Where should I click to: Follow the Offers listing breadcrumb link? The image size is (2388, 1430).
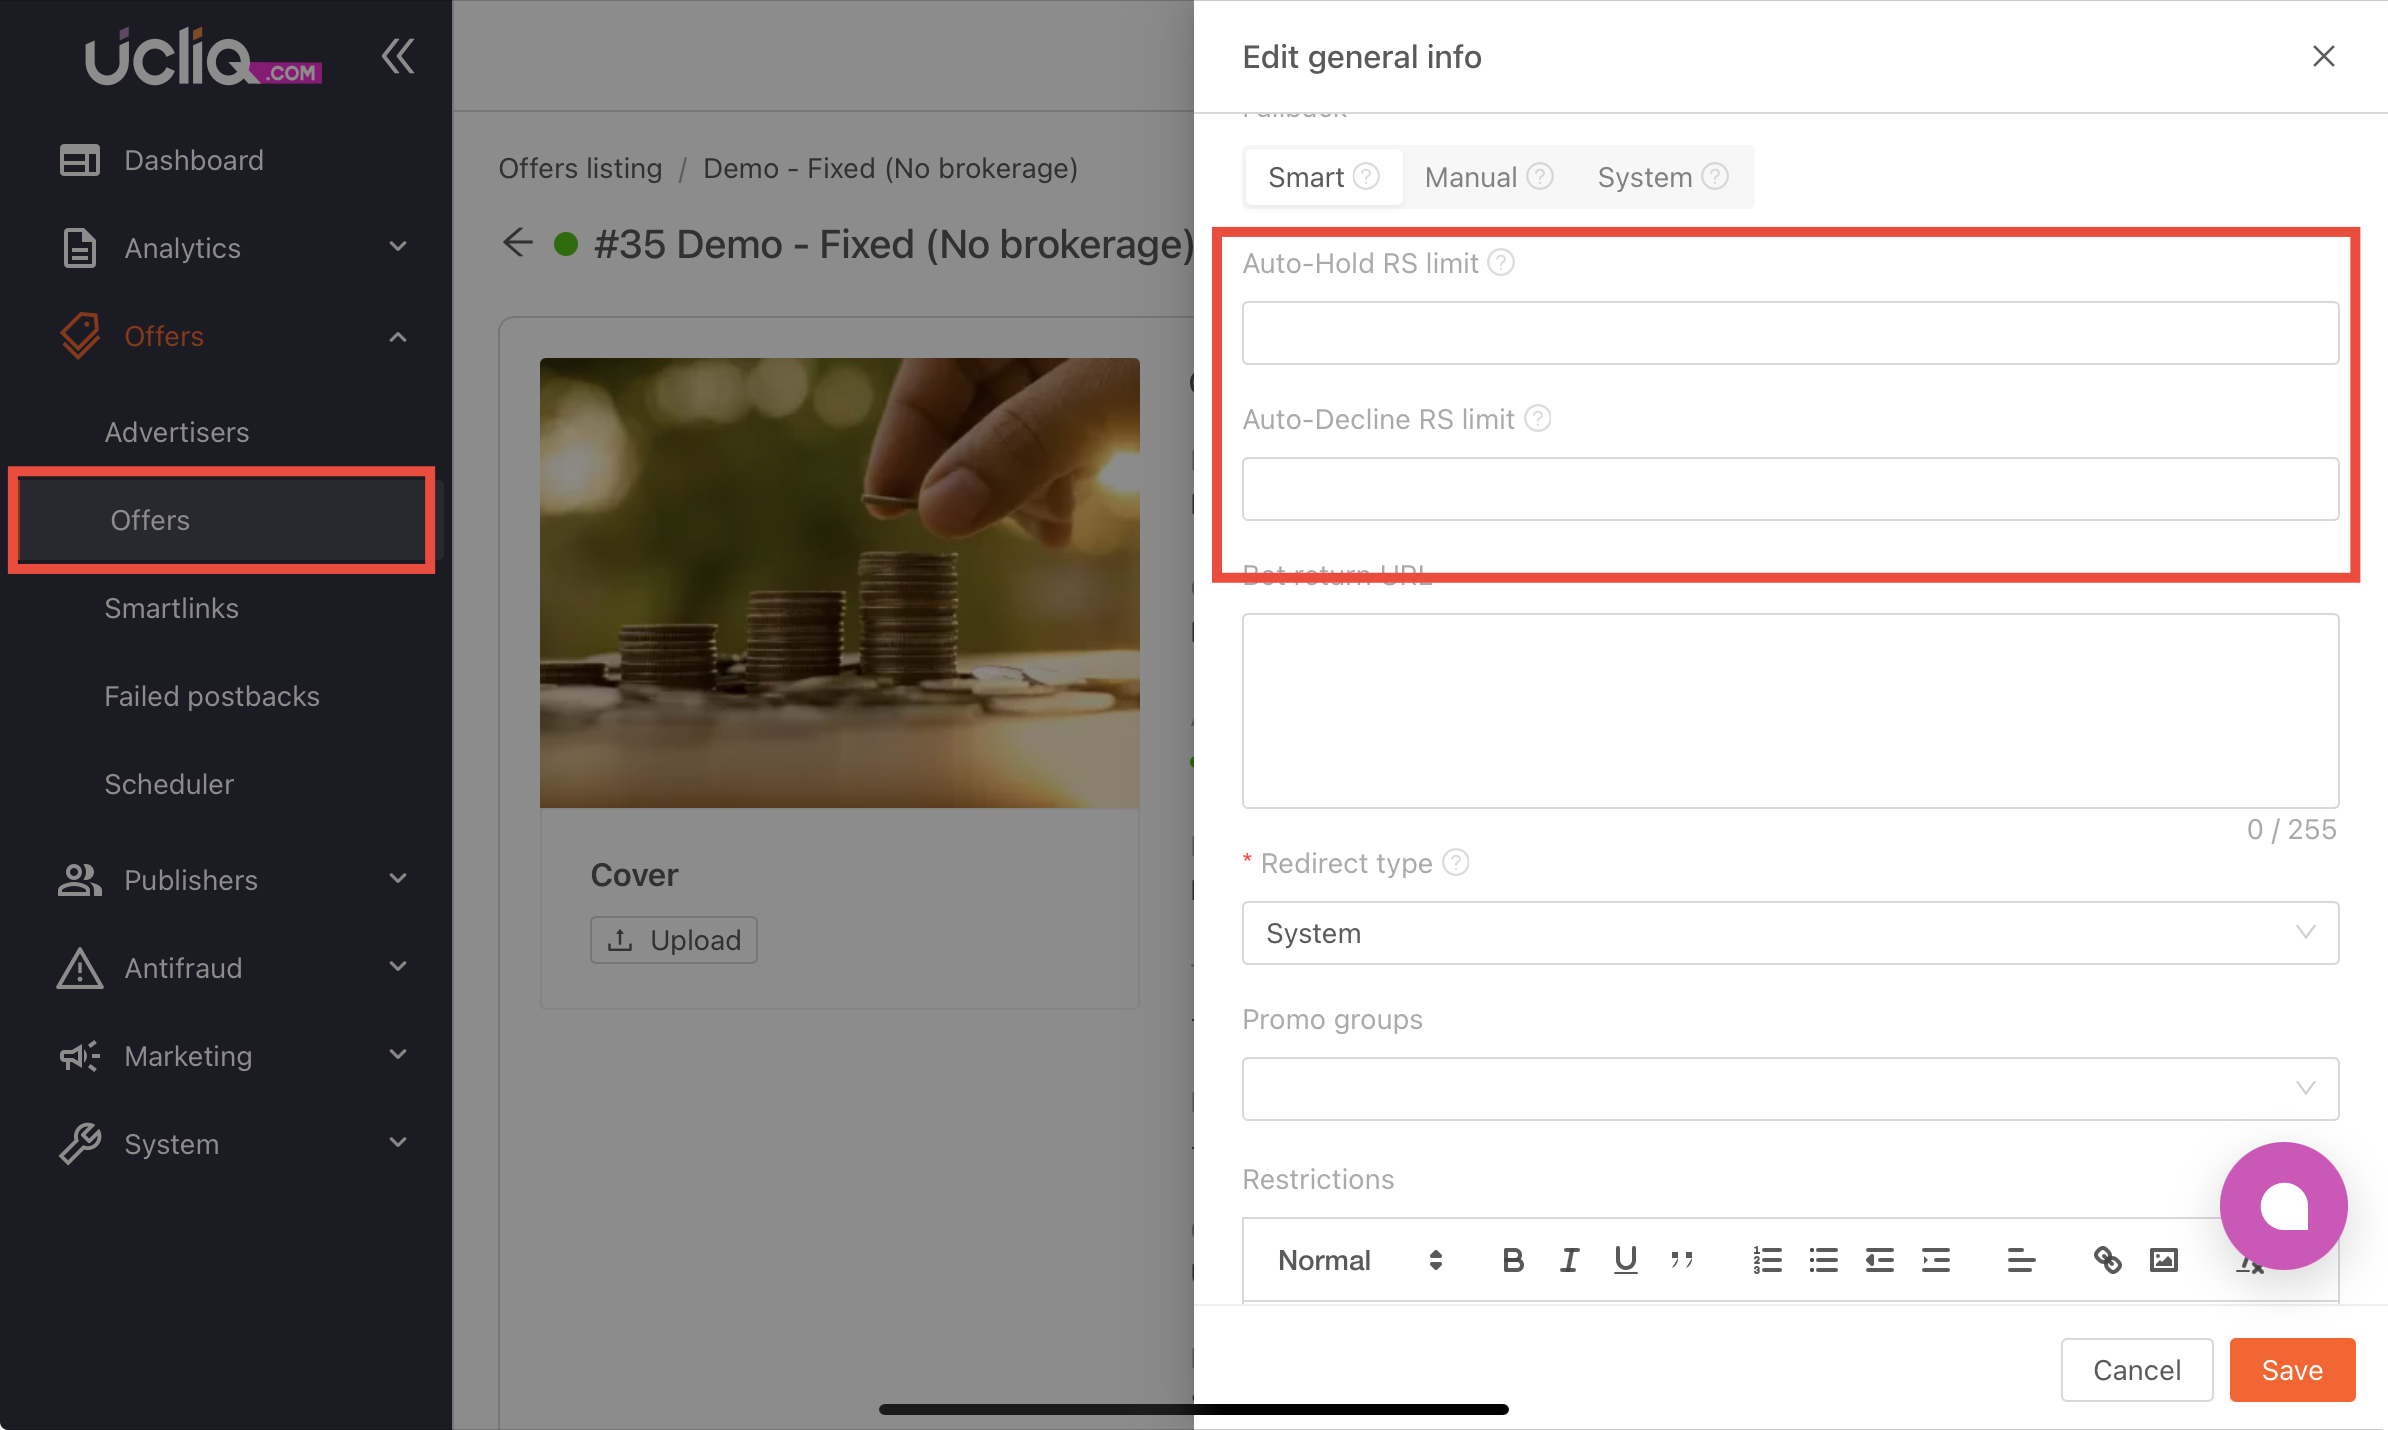(x=580, y=168)
